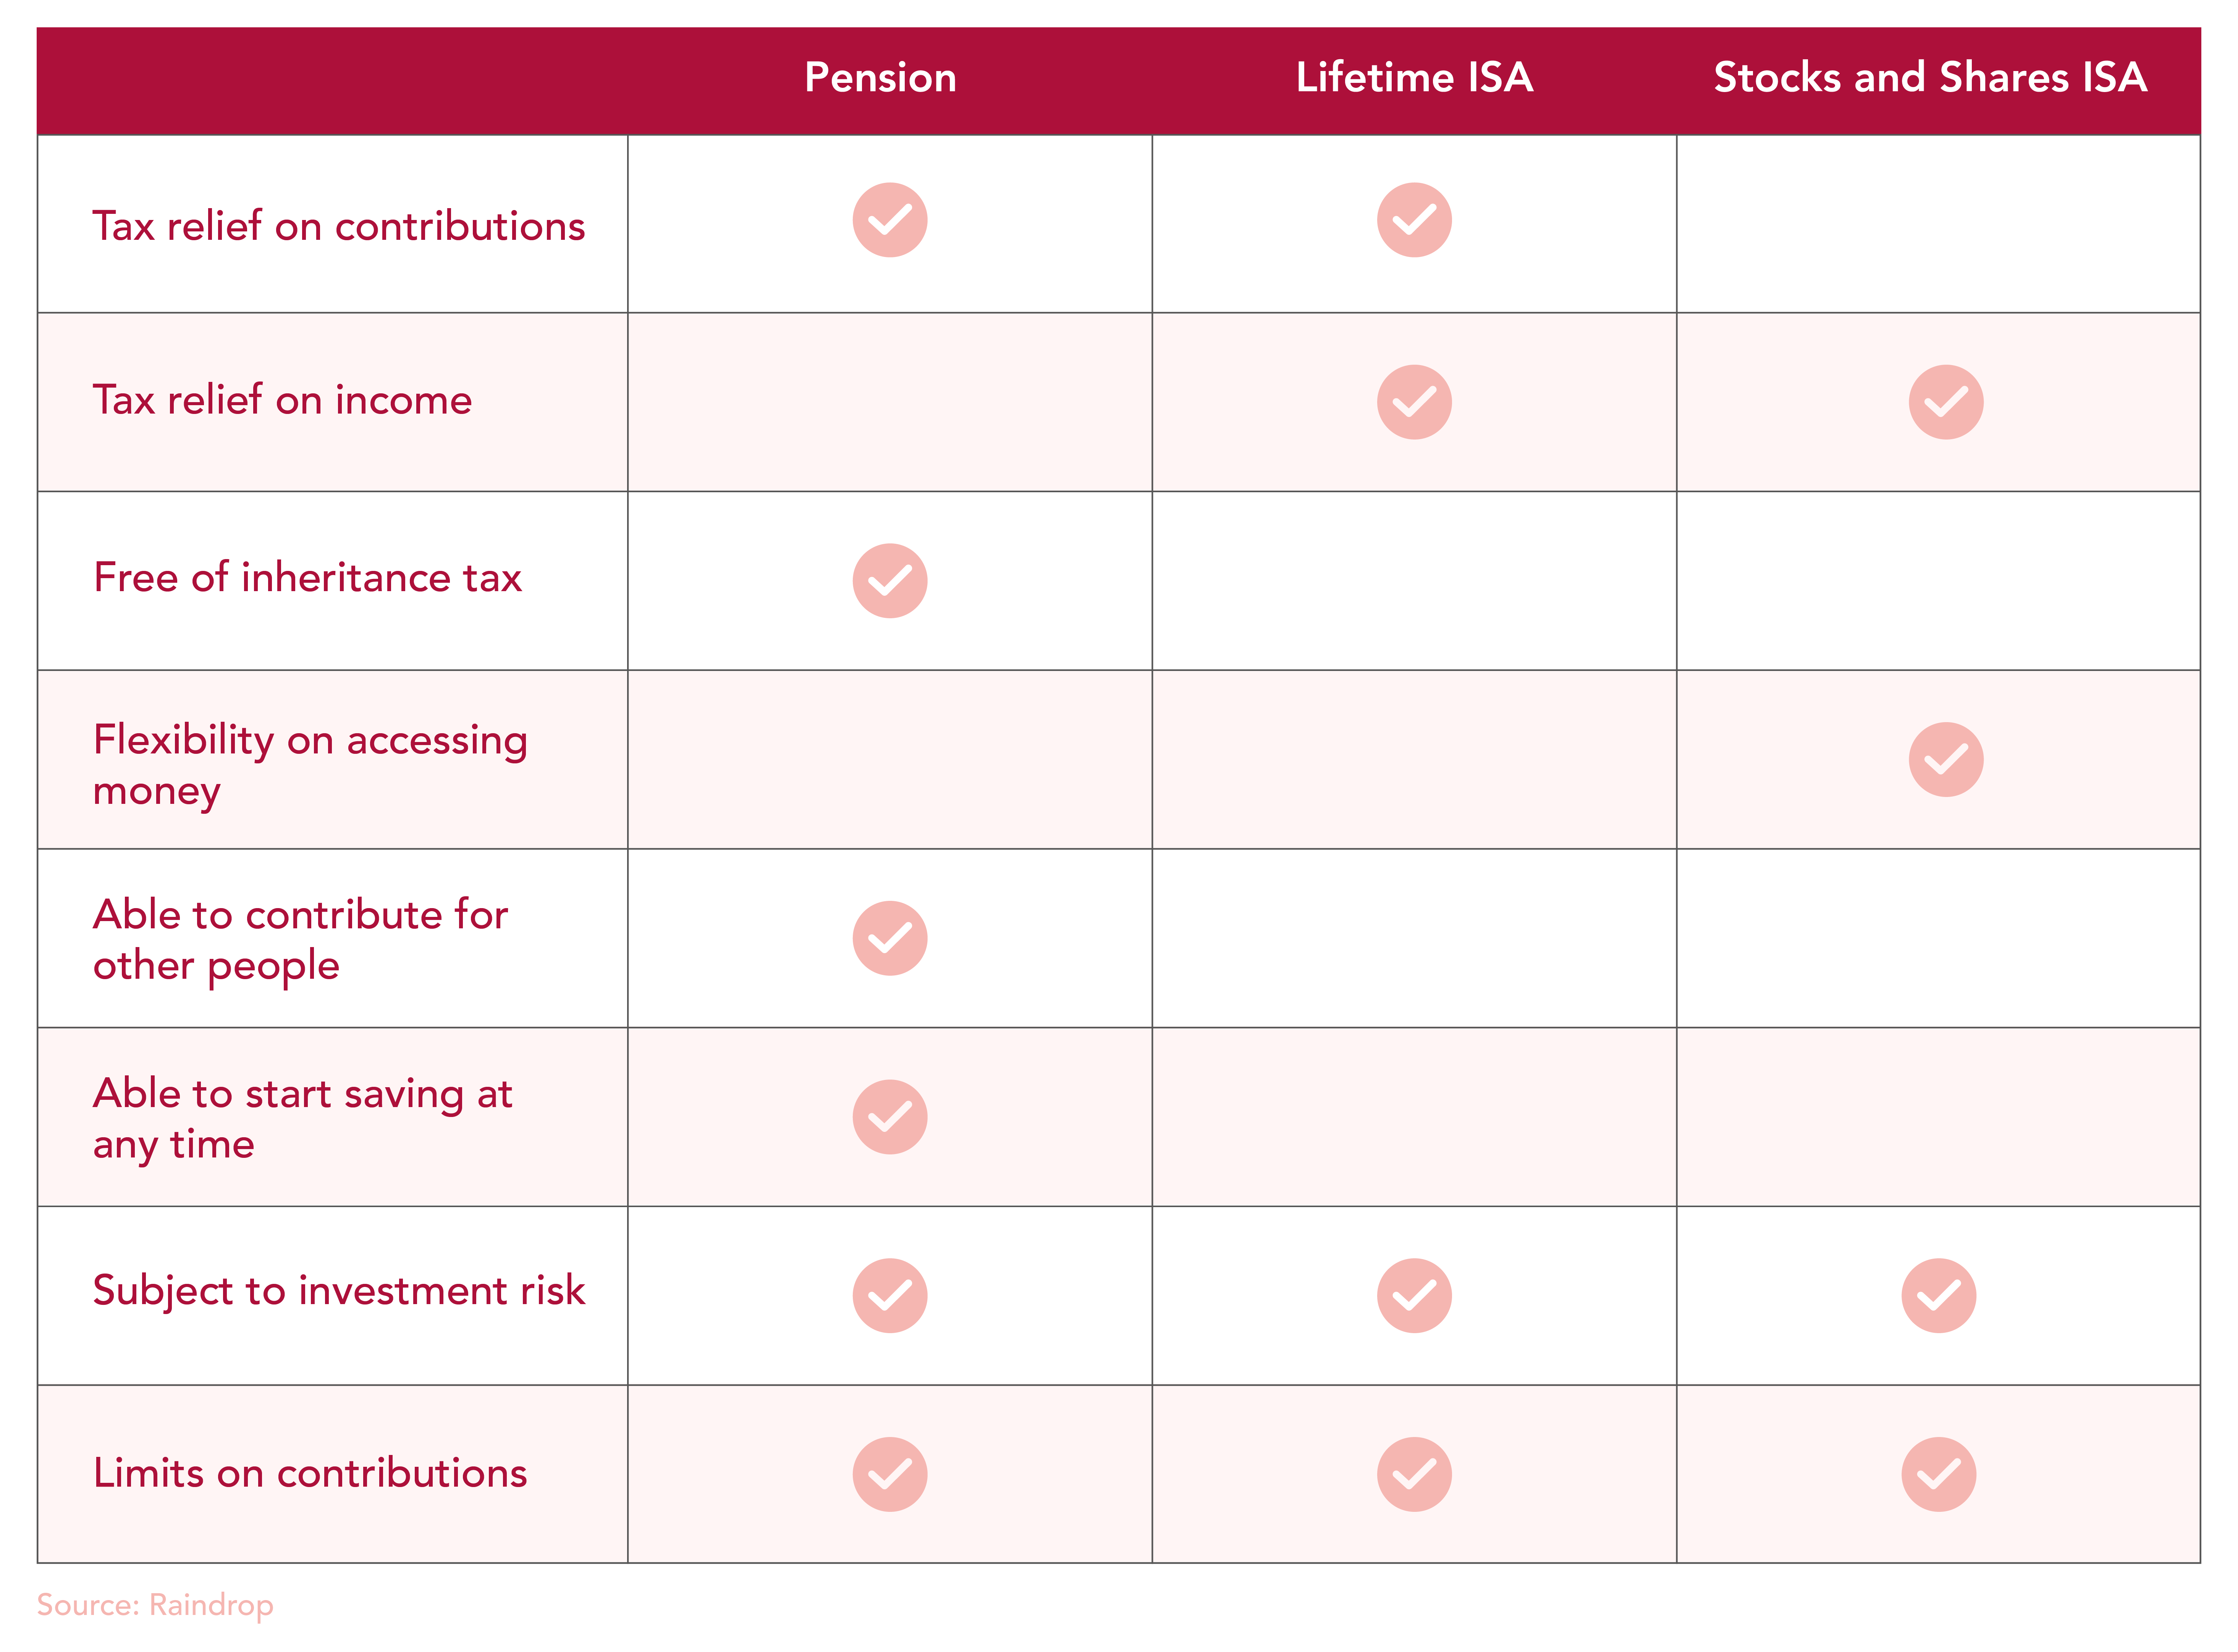This screenshot has height=1652, width=2238.
Task: Click Pension start saving any time checkmark
Action: (x=889, y=1117)
